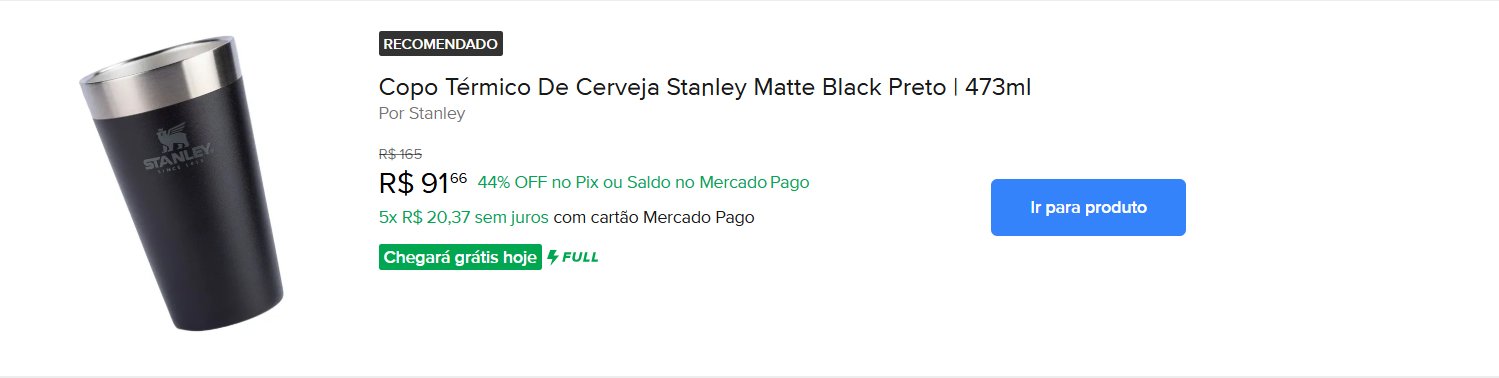Click the 473ml portion of the title
This screenshot has width=1499, height=378.
pyautogui.click(x=997, y=87)
